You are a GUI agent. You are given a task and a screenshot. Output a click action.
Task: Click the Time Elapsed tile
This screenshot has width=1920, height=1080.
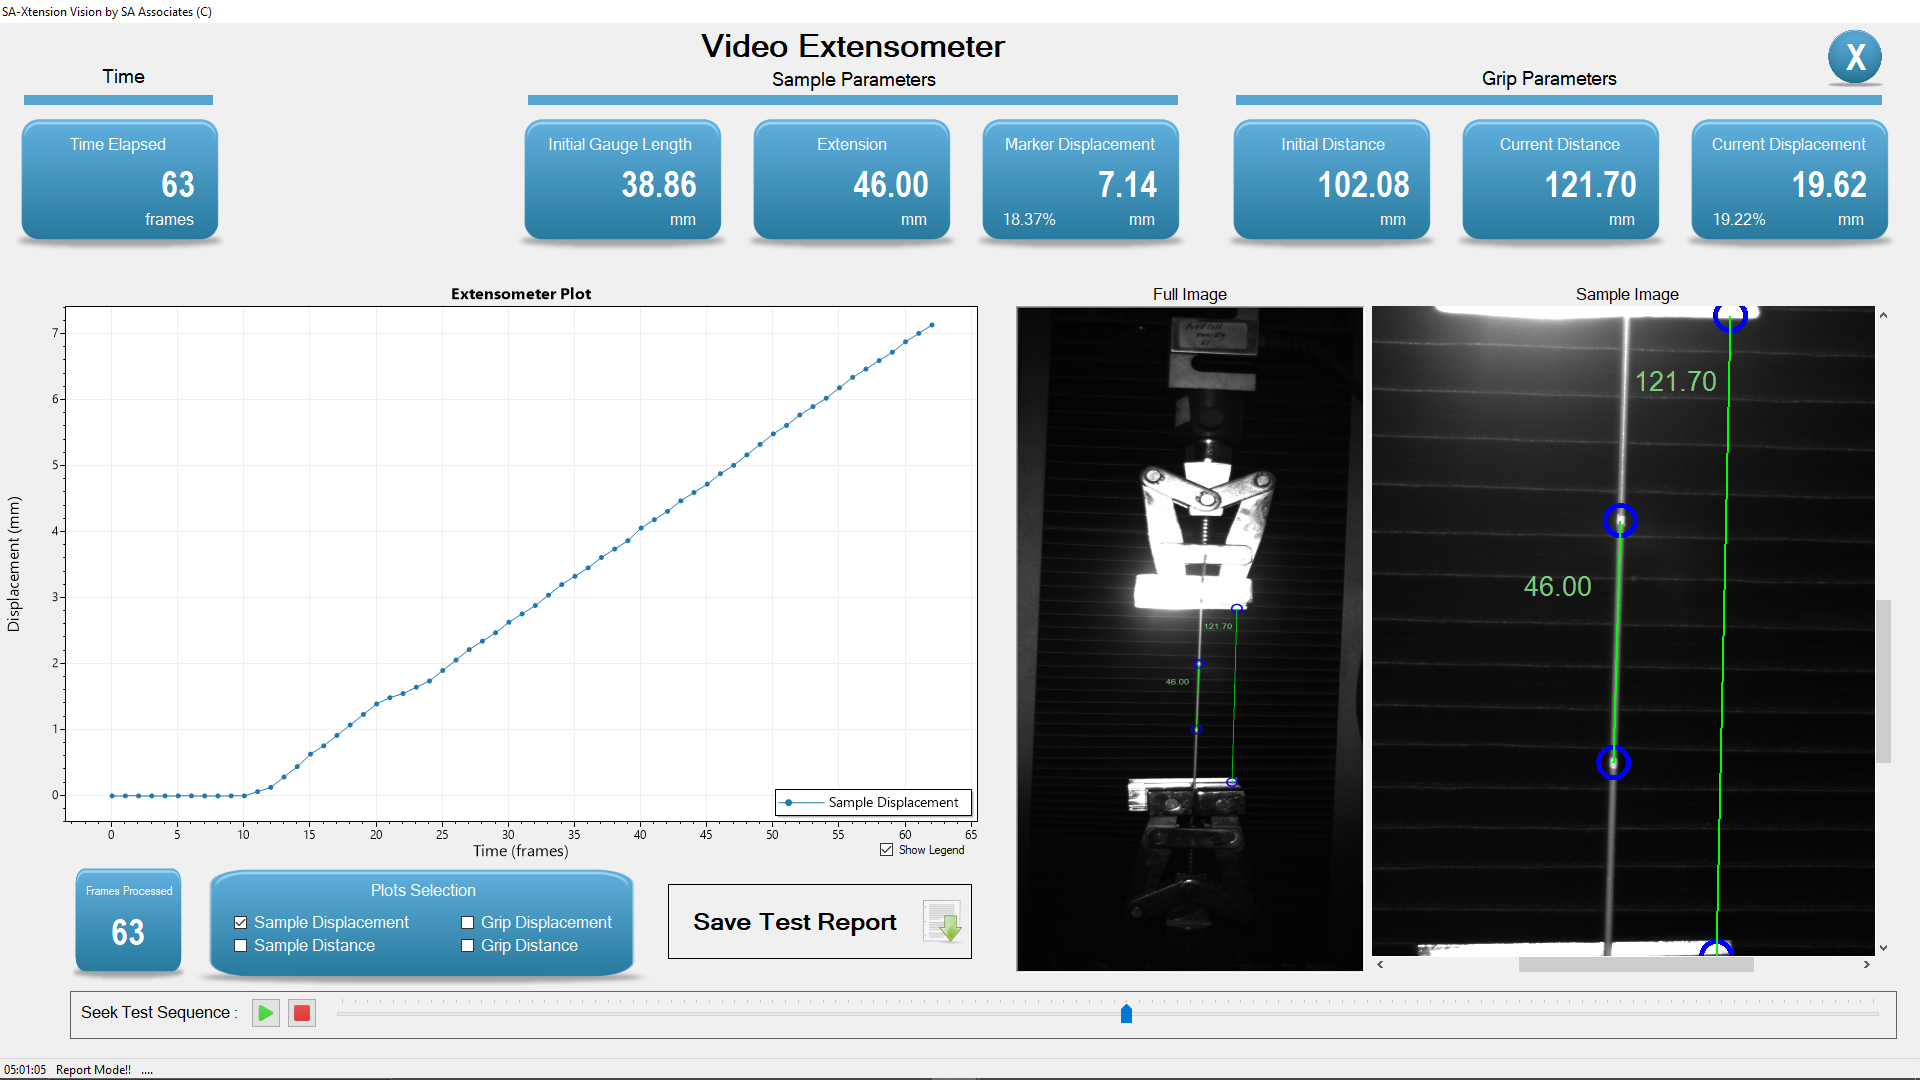pyautogui.click(x=120, y=180)
